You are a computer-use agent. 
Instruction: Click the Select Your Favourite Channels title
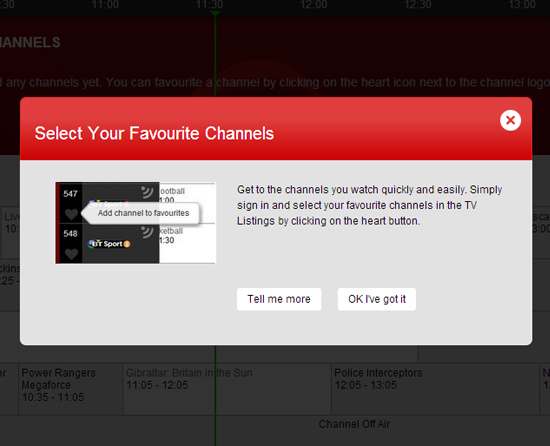(x=154, y=133)
